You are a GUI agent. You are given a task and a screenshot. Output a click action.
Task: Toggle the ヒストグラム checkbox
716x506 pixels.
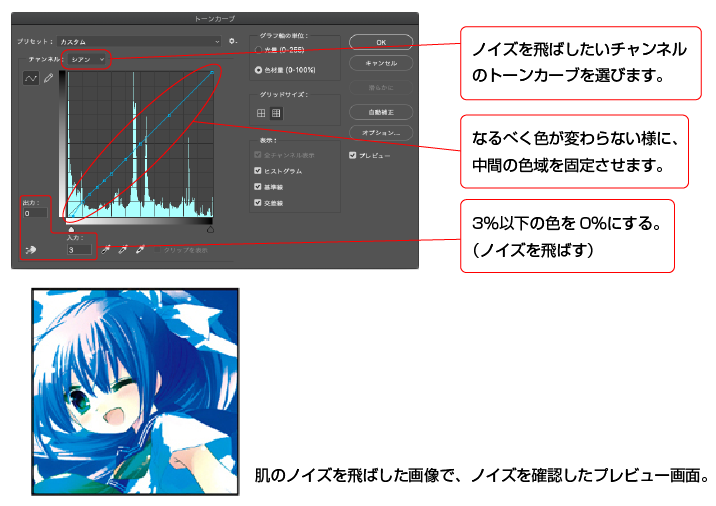point(258,170)
